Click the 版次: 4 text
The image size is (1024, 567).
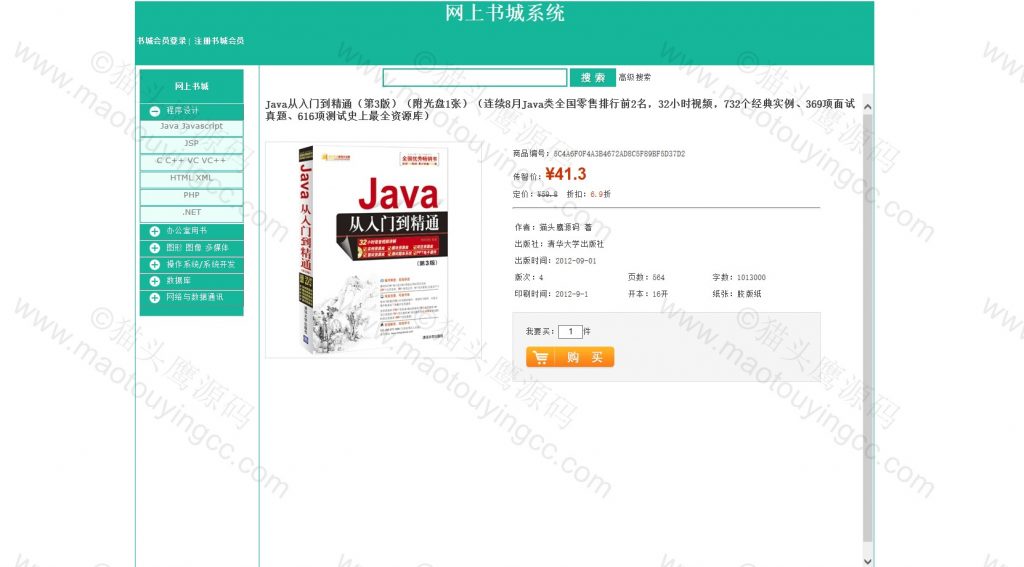point(529,277)
